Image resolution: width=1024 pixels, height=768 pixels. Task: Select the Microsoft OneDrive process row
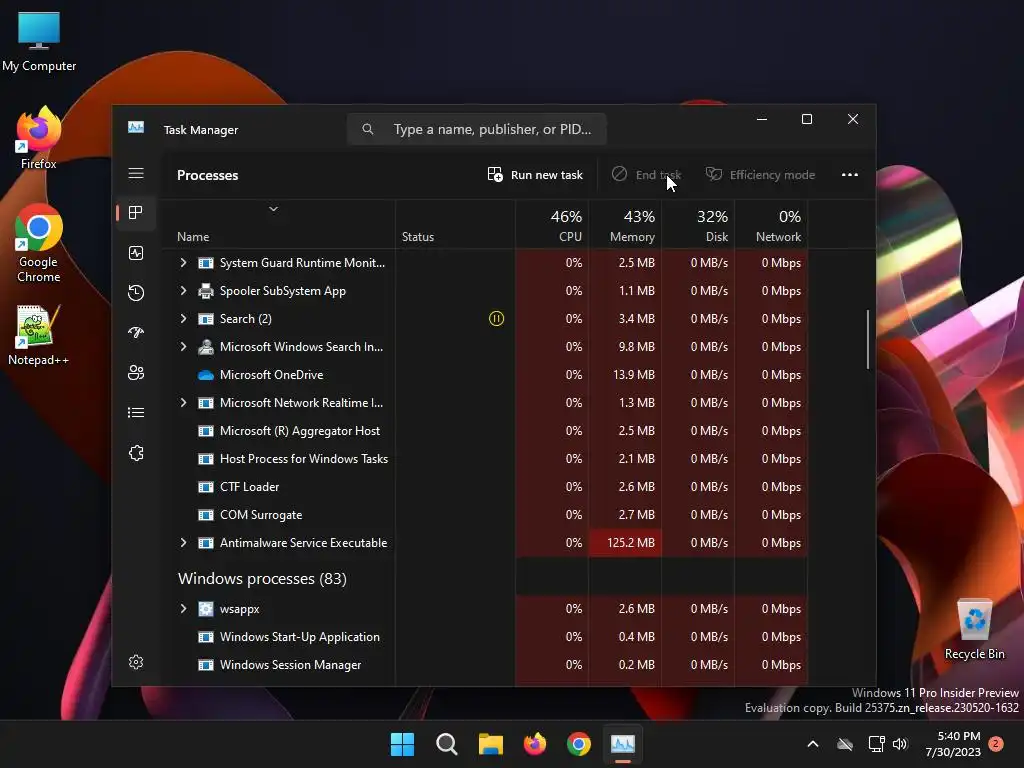pos(483,375)
